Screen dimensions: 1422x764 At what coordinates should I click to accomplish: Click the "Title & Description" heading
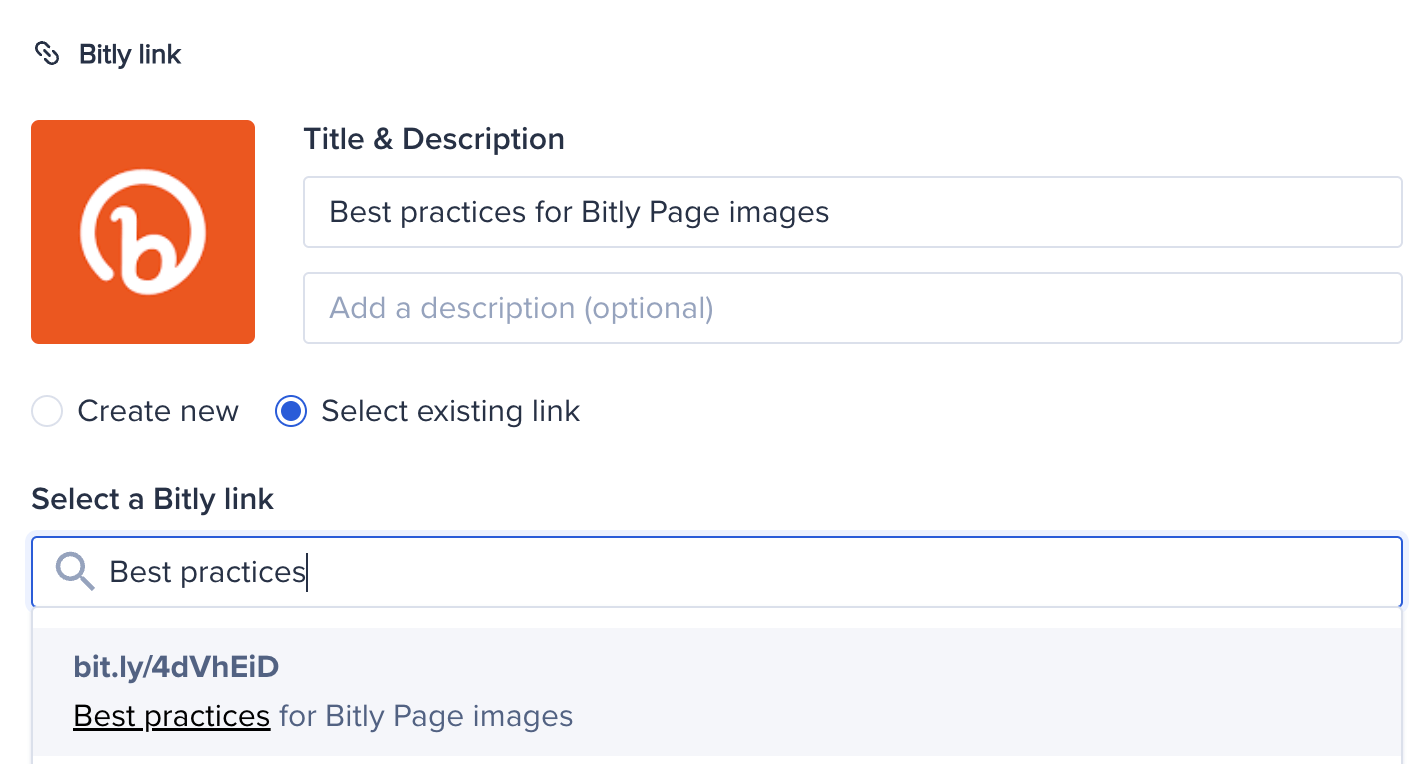434,139
